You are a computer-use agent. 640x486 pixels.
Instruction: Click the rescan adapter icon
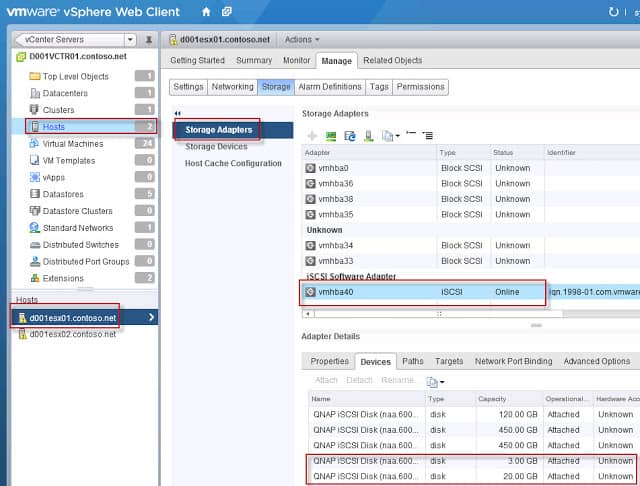(x=369, y=135)
